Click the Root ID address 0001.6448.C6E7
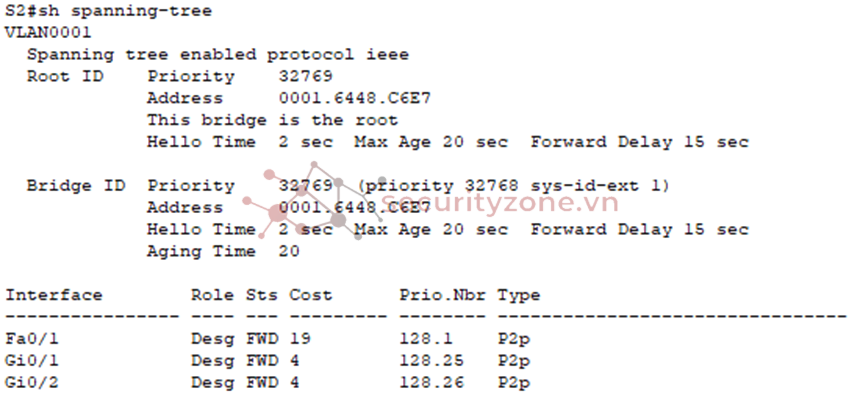860x400 pixels. (x=354, y=98)
